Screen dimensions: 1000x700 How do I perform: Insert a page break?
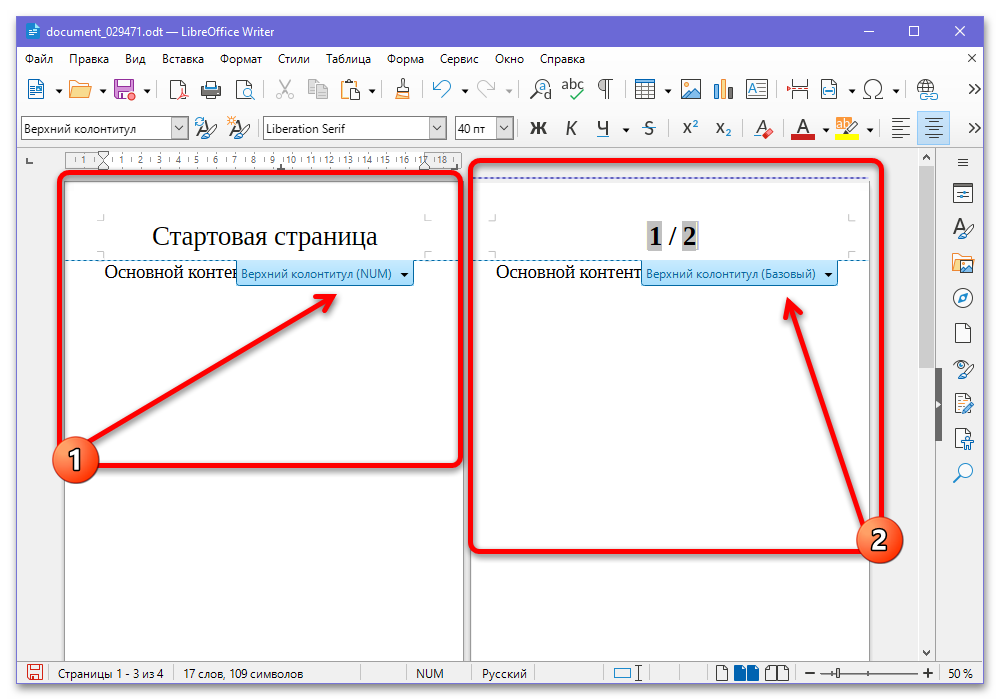[797, 90]
